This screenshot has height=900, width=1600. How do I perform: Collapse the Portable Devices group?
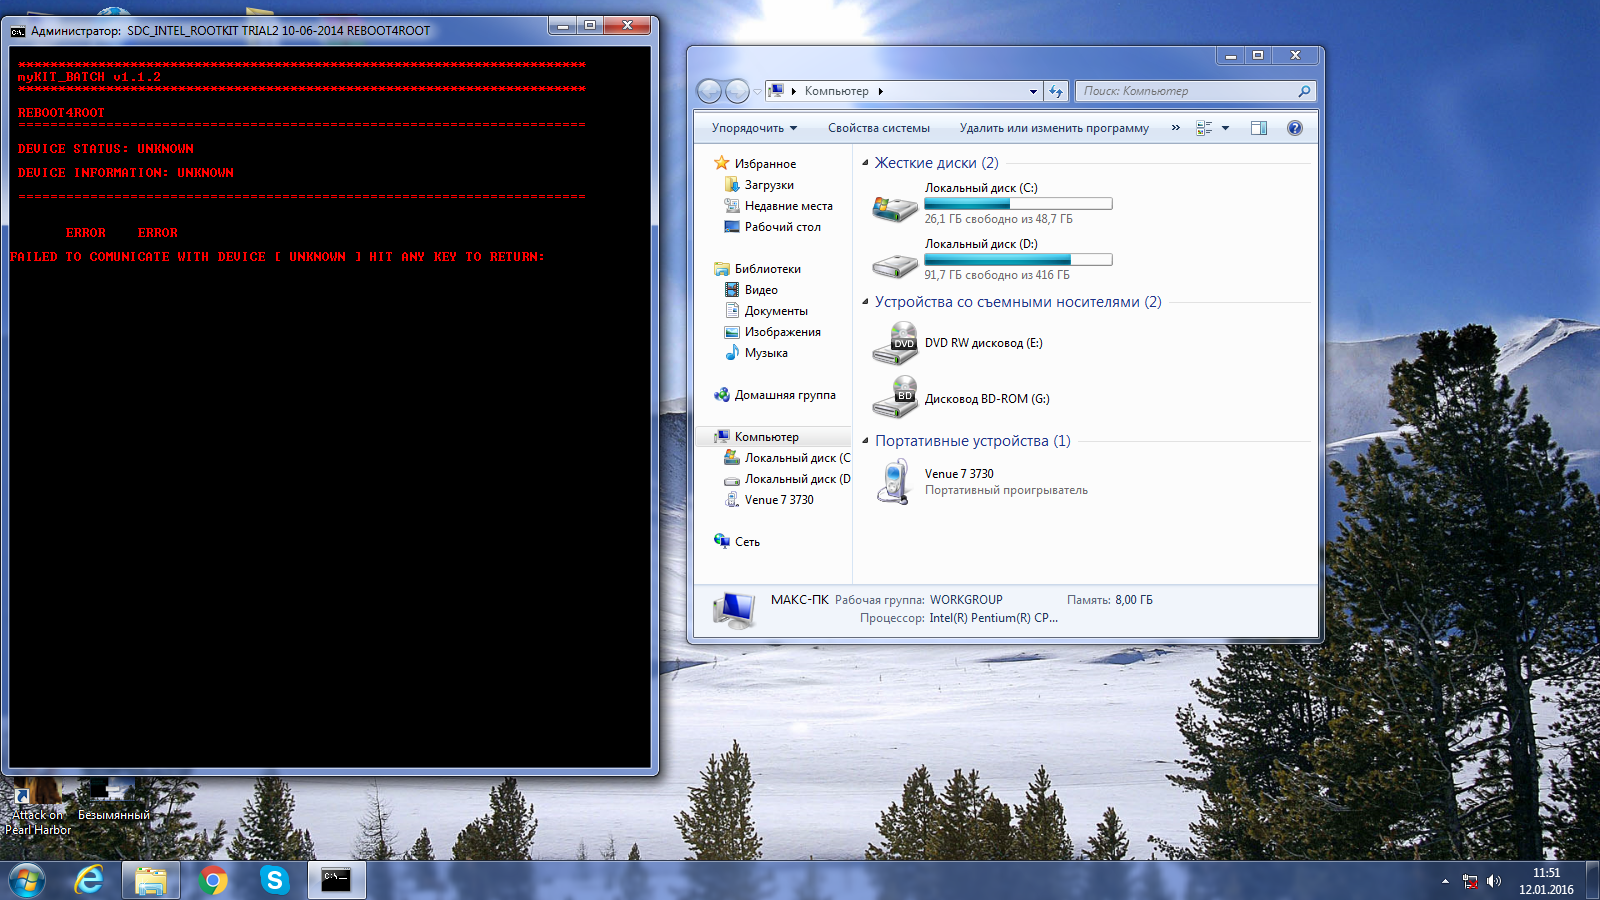(865, 441)
